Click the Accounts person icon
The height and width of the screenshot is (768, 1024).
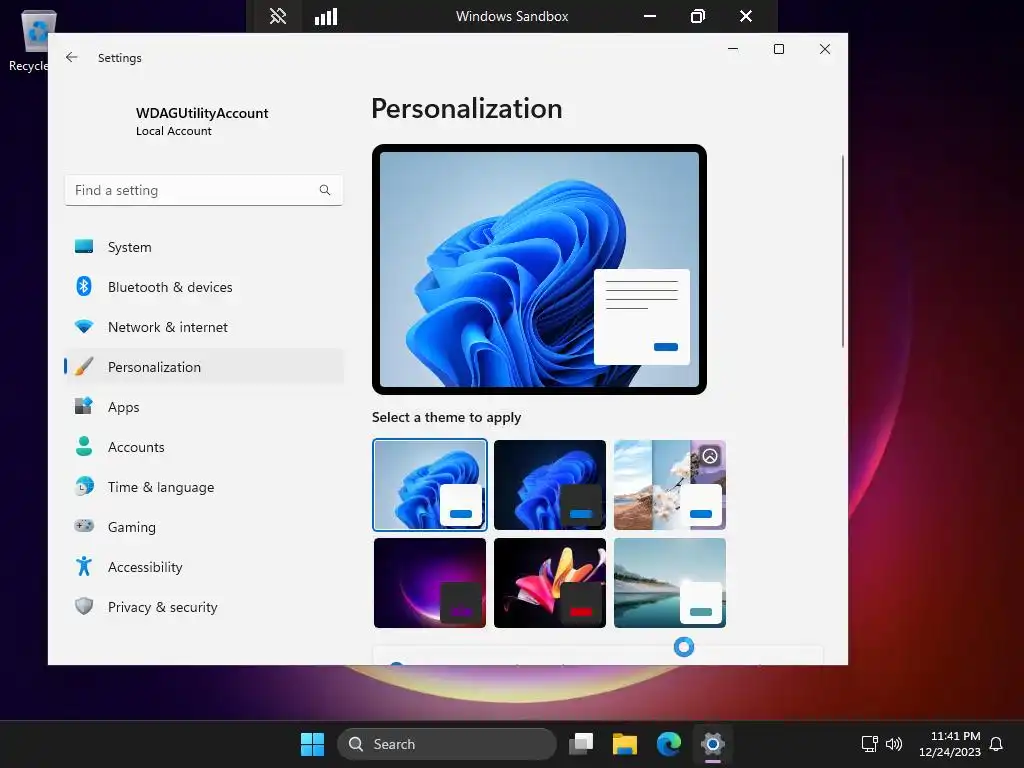pos(84,446)
